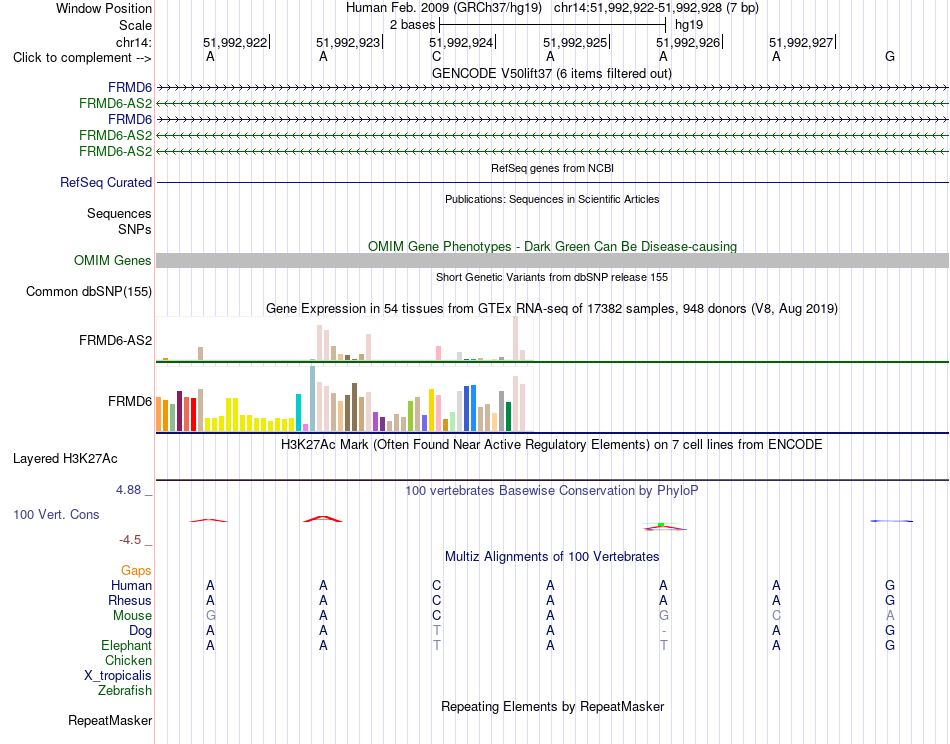Open the RefSeq Curated track label

point(106,182)
